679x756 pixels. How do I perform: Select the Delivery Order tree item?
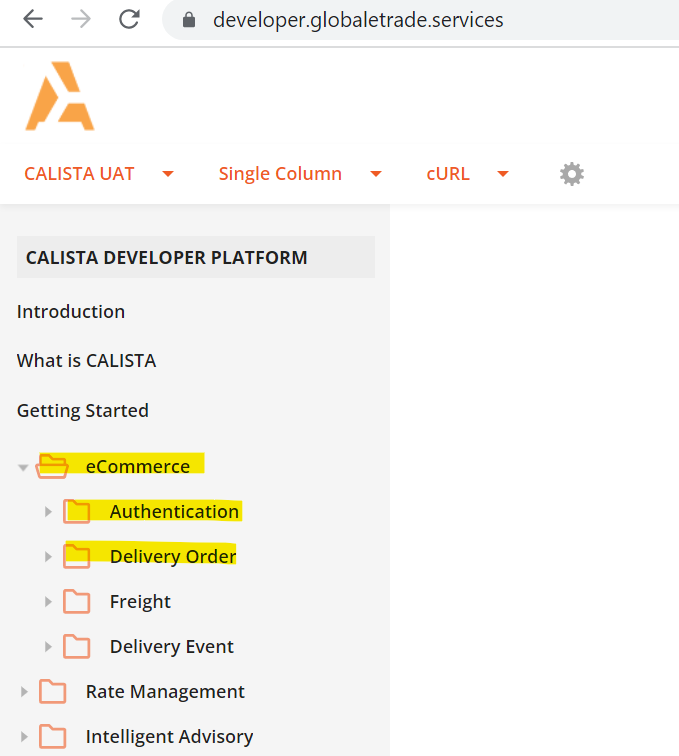tap(172, 556)
